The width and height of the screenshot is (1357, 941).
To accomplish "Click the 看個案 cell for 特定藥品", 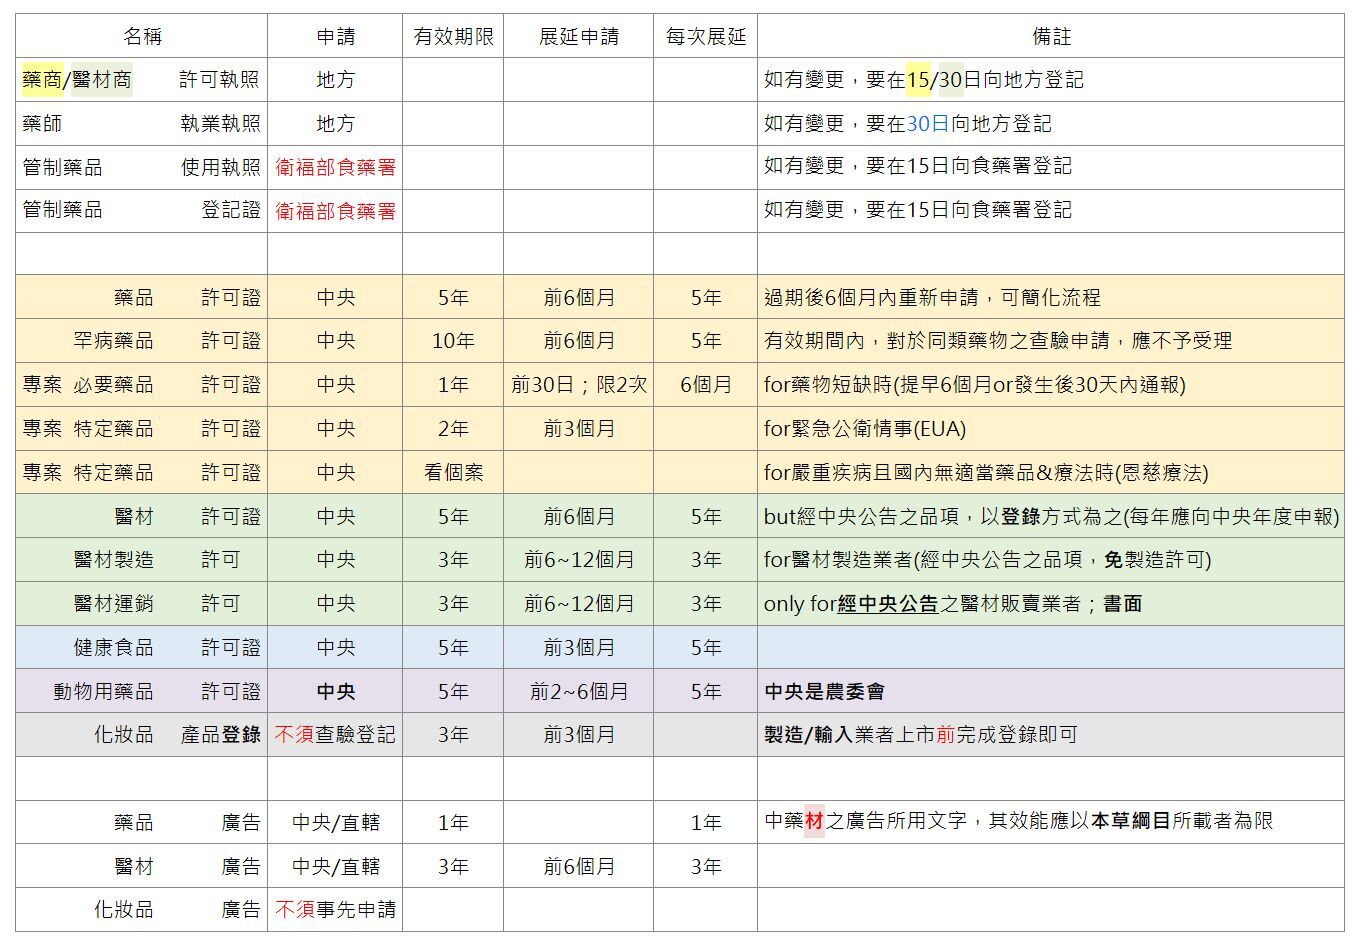I will pos(452,472).
